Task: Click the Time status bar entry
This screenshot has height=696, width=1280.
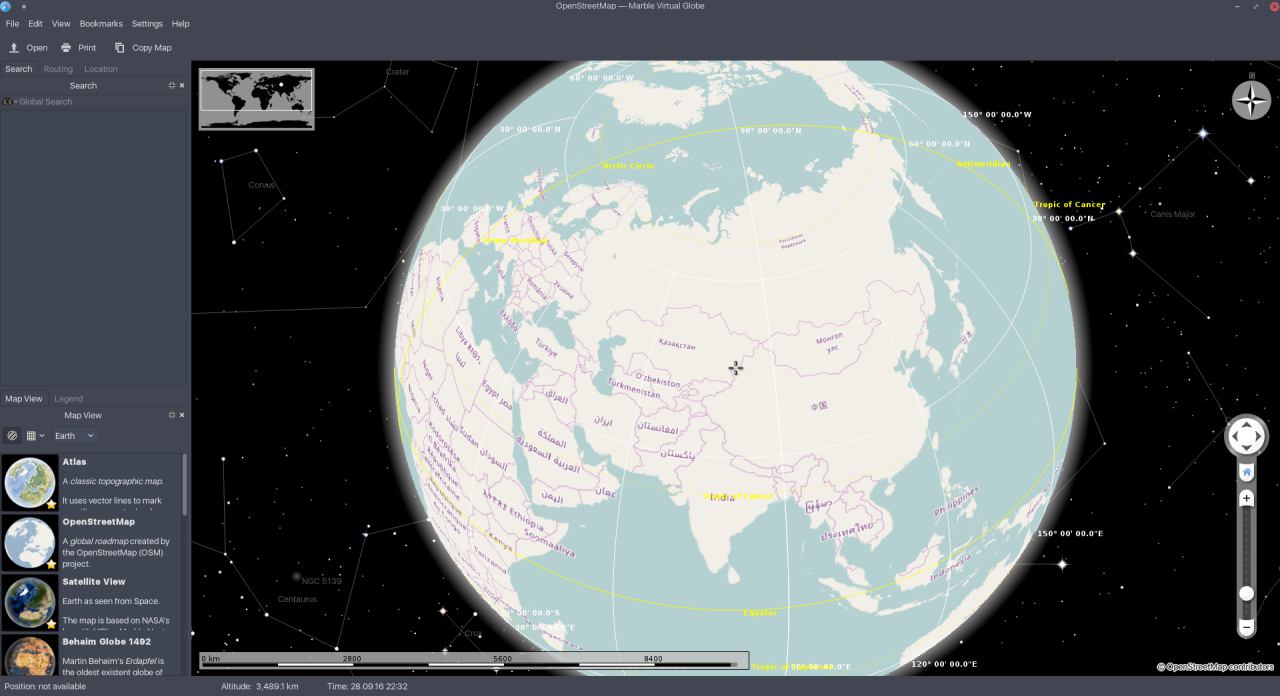Action: (x=367, y=686)
